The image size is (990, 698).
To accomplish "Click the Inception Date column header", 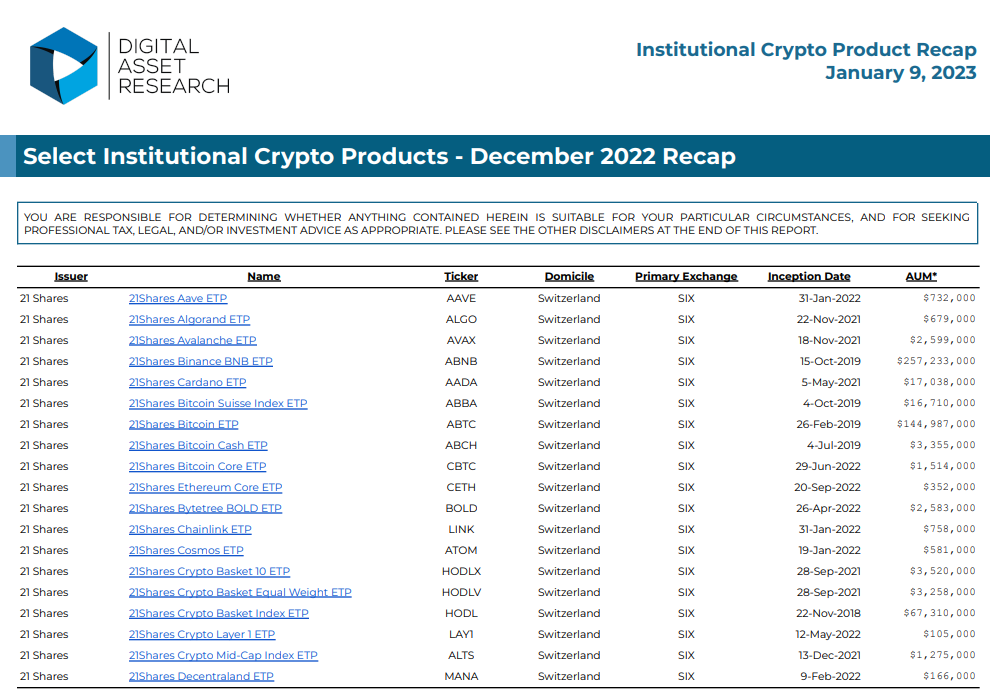I will pos(809,276).
